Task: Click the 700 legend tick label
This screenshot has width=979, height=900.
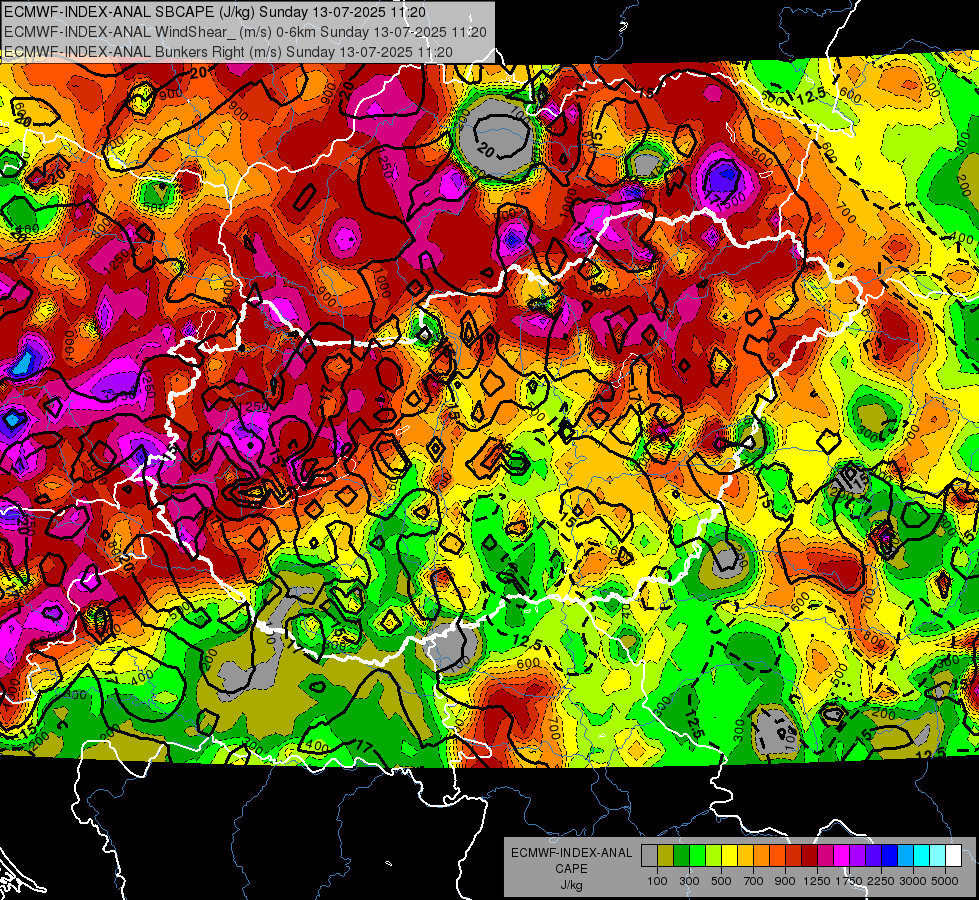Action: [754, 881]
